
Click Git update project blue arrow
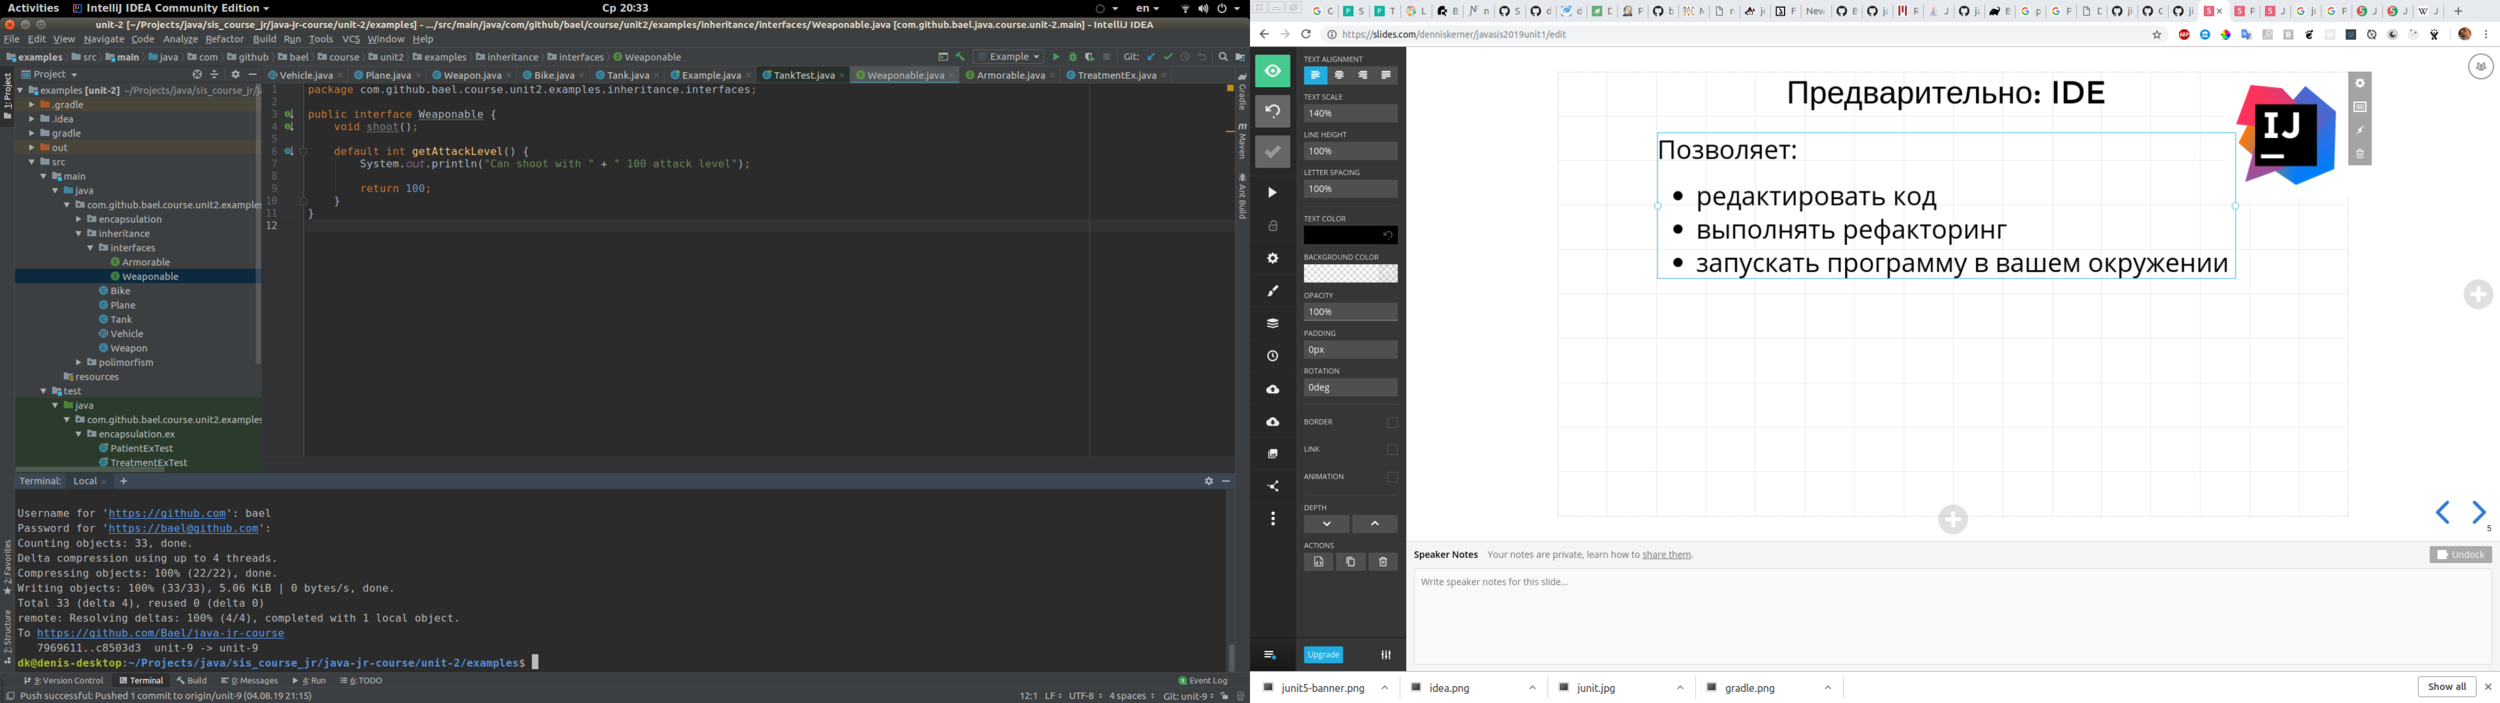pos(1151,57)
